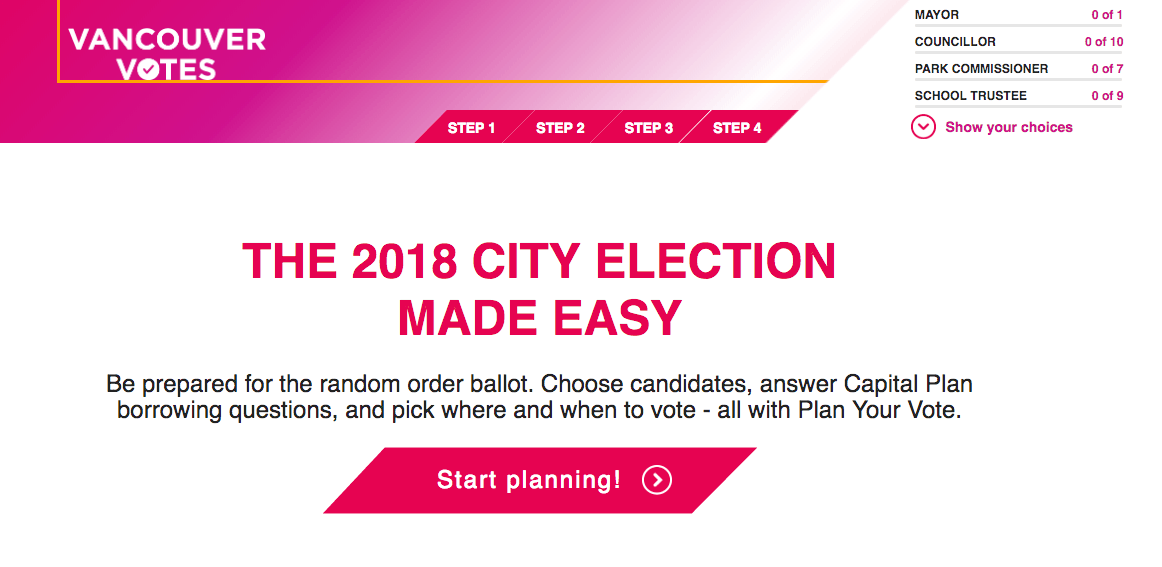Viewport: 1162px width, 567px height.
Task: Select the Mayor category label
Action: [x=937, y=15]
